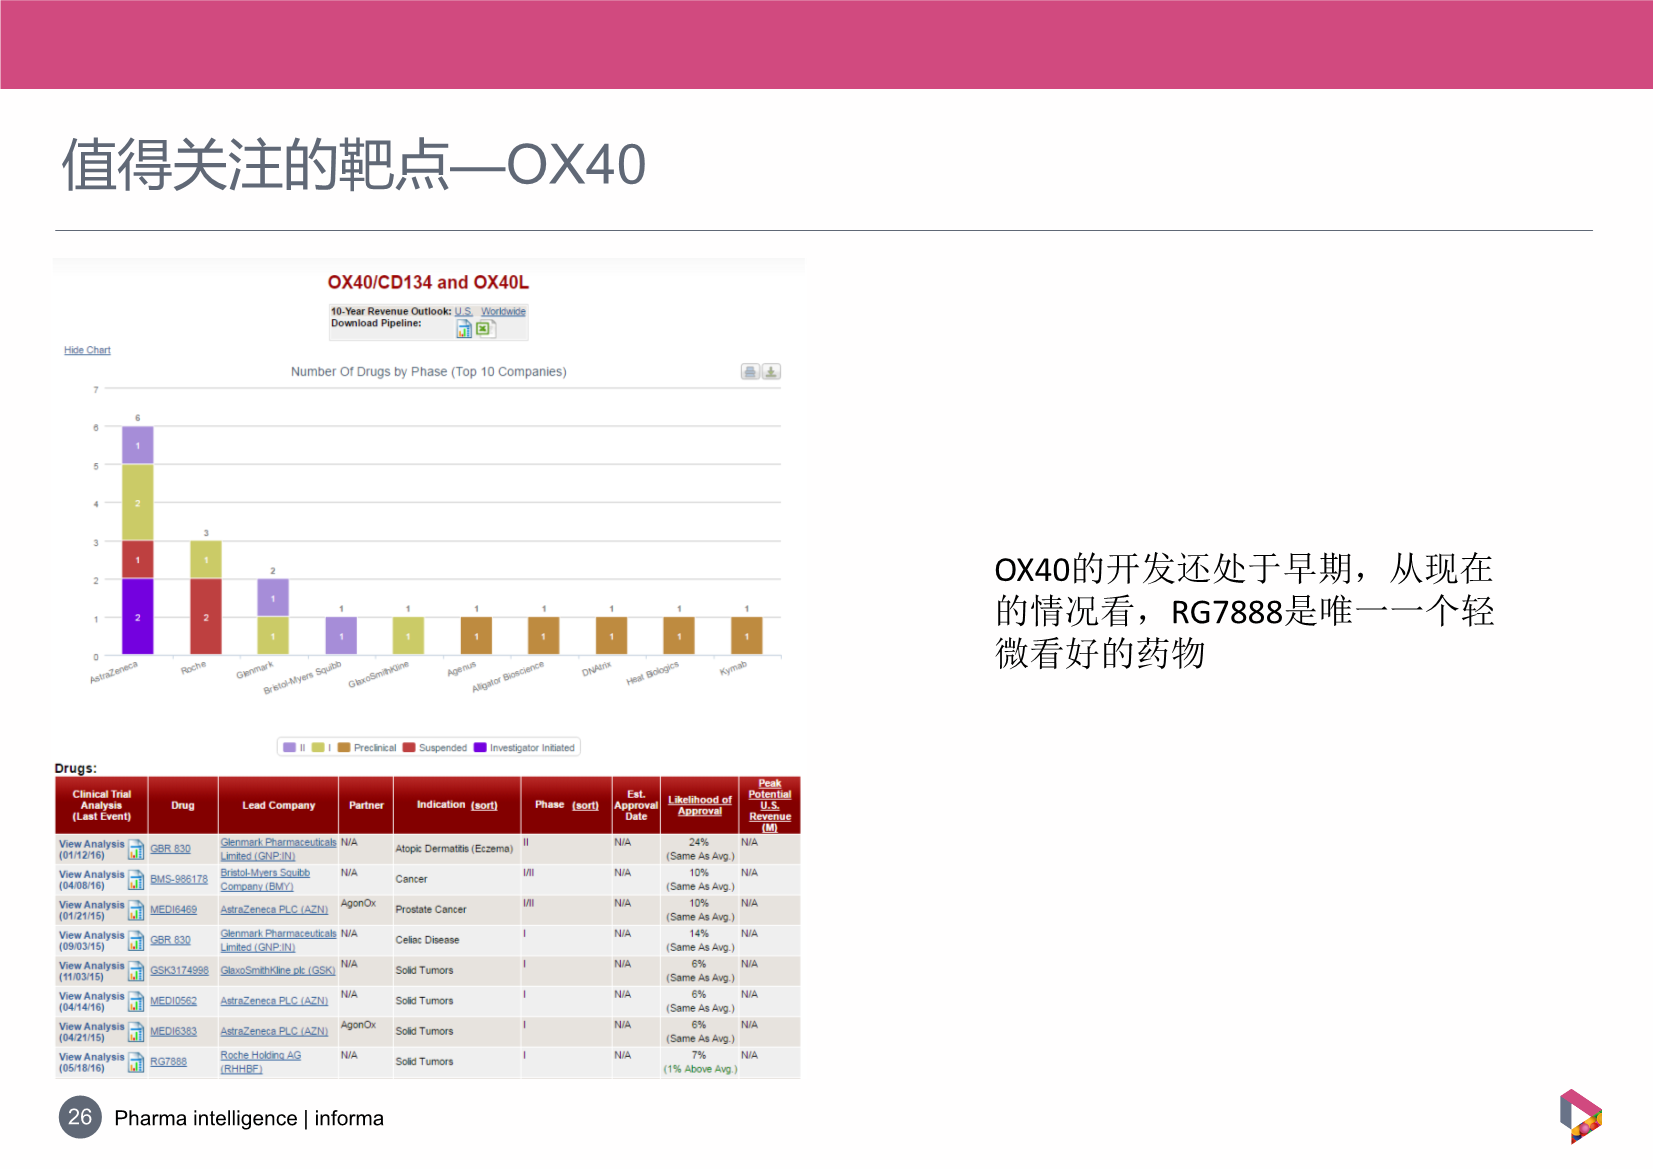Image resolution: width=1653 pixels, height=1169 pixels.
Task: Open the MEDI6469 drug link
Action: coord(173,910)
